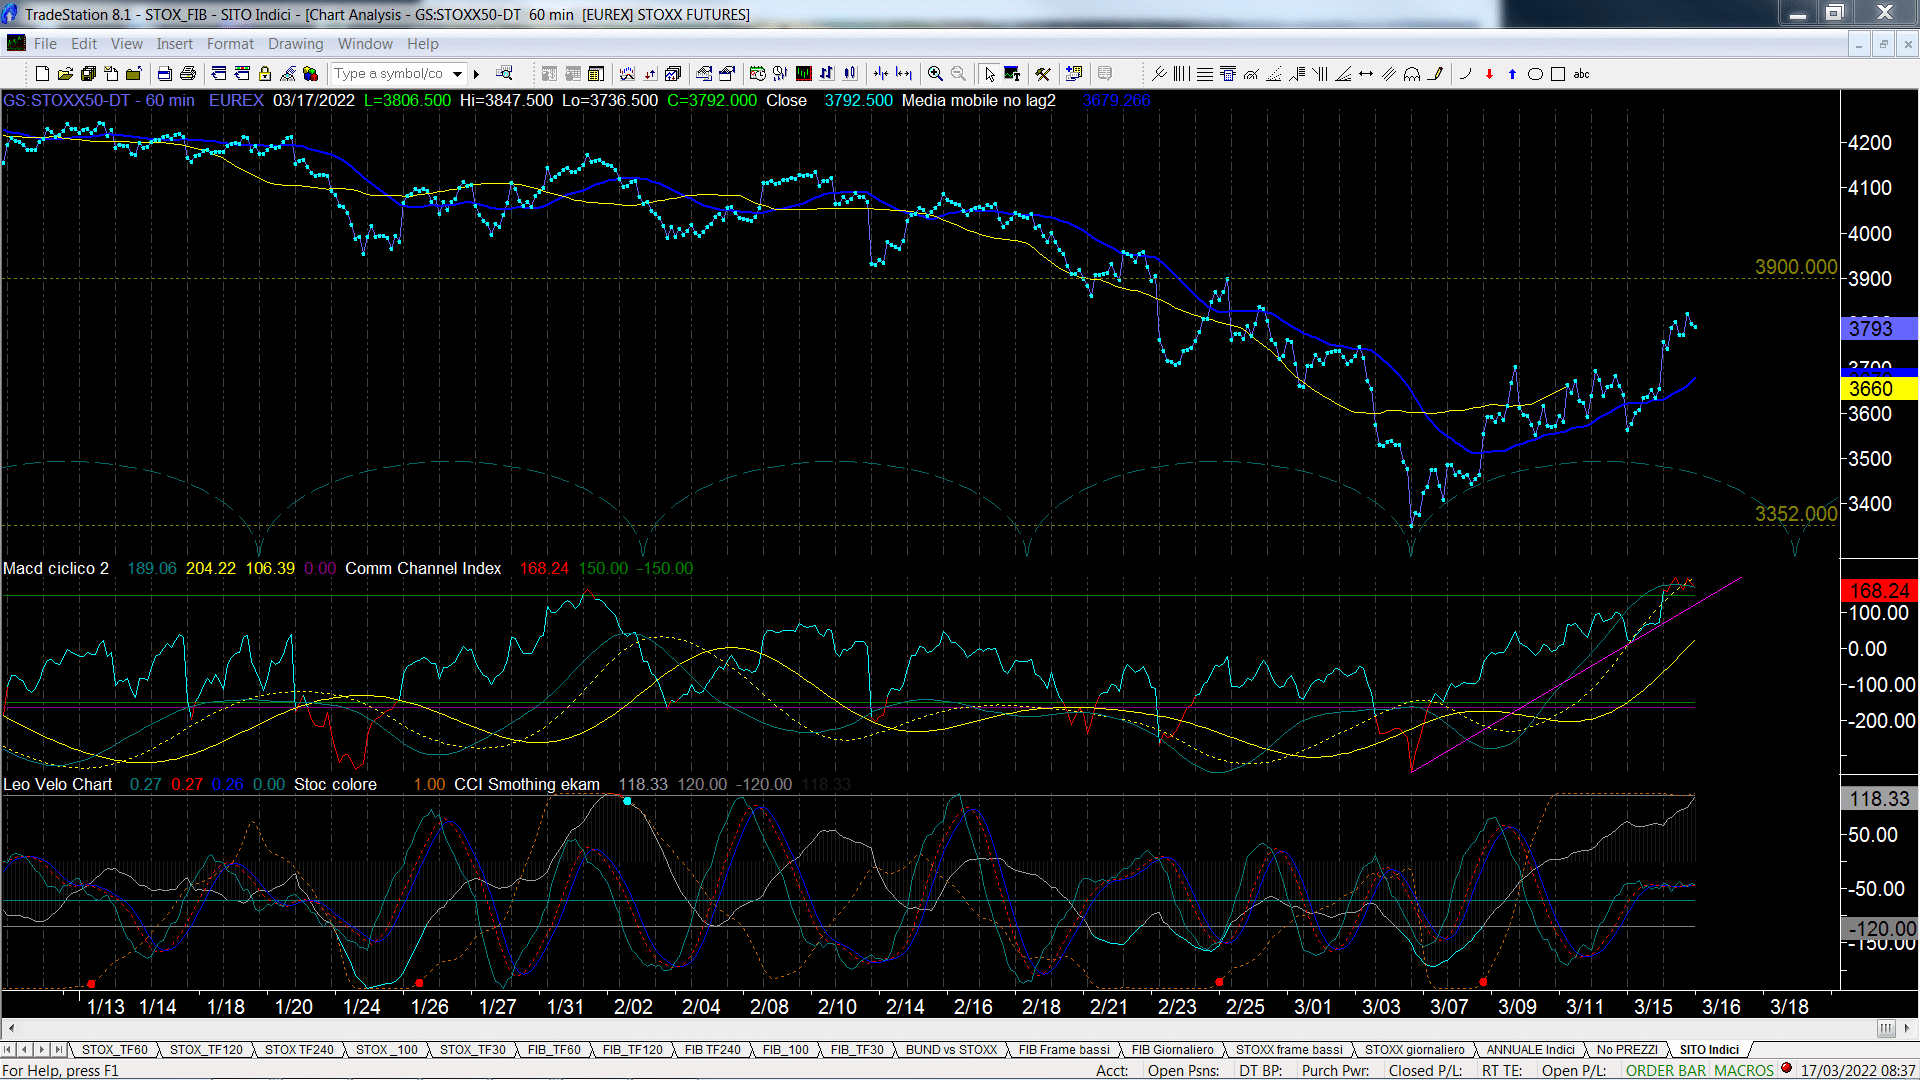
Task: Zoom in with the magnifier plus icon
Action: pyautogui.click(x=935, y=74)
